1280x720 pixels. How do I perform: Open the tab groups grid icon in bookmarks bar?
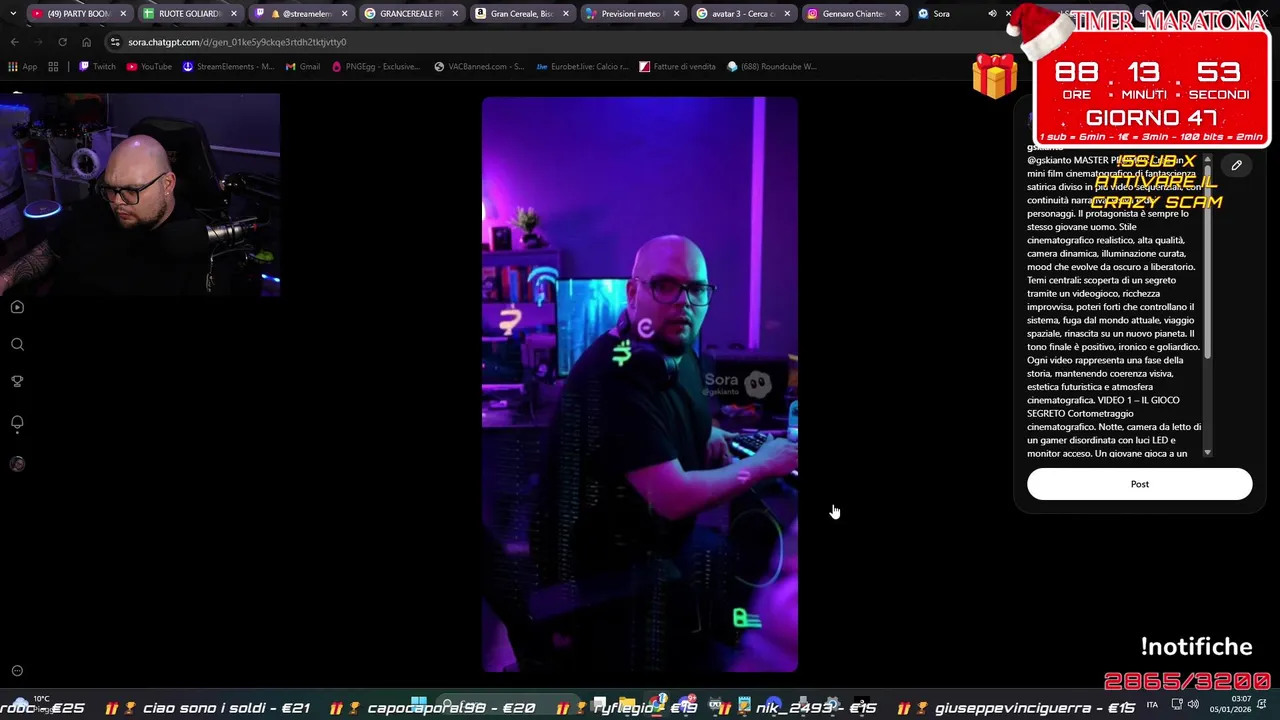click(53, 67)
